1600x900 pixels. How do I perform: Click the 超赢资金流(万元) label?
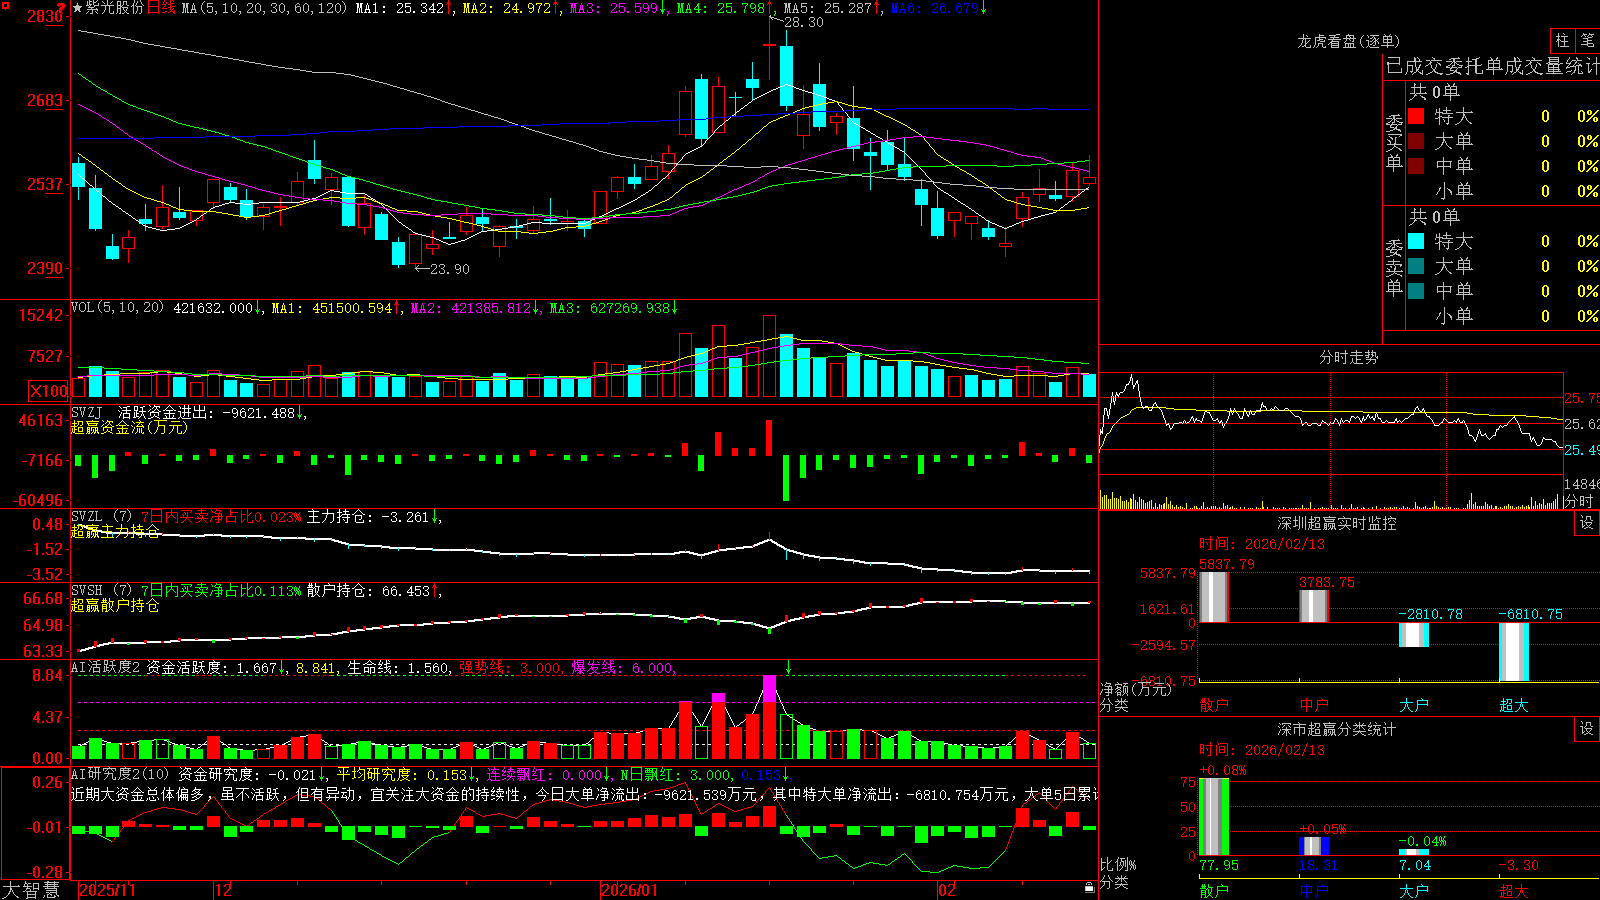(x=129, y=427)
